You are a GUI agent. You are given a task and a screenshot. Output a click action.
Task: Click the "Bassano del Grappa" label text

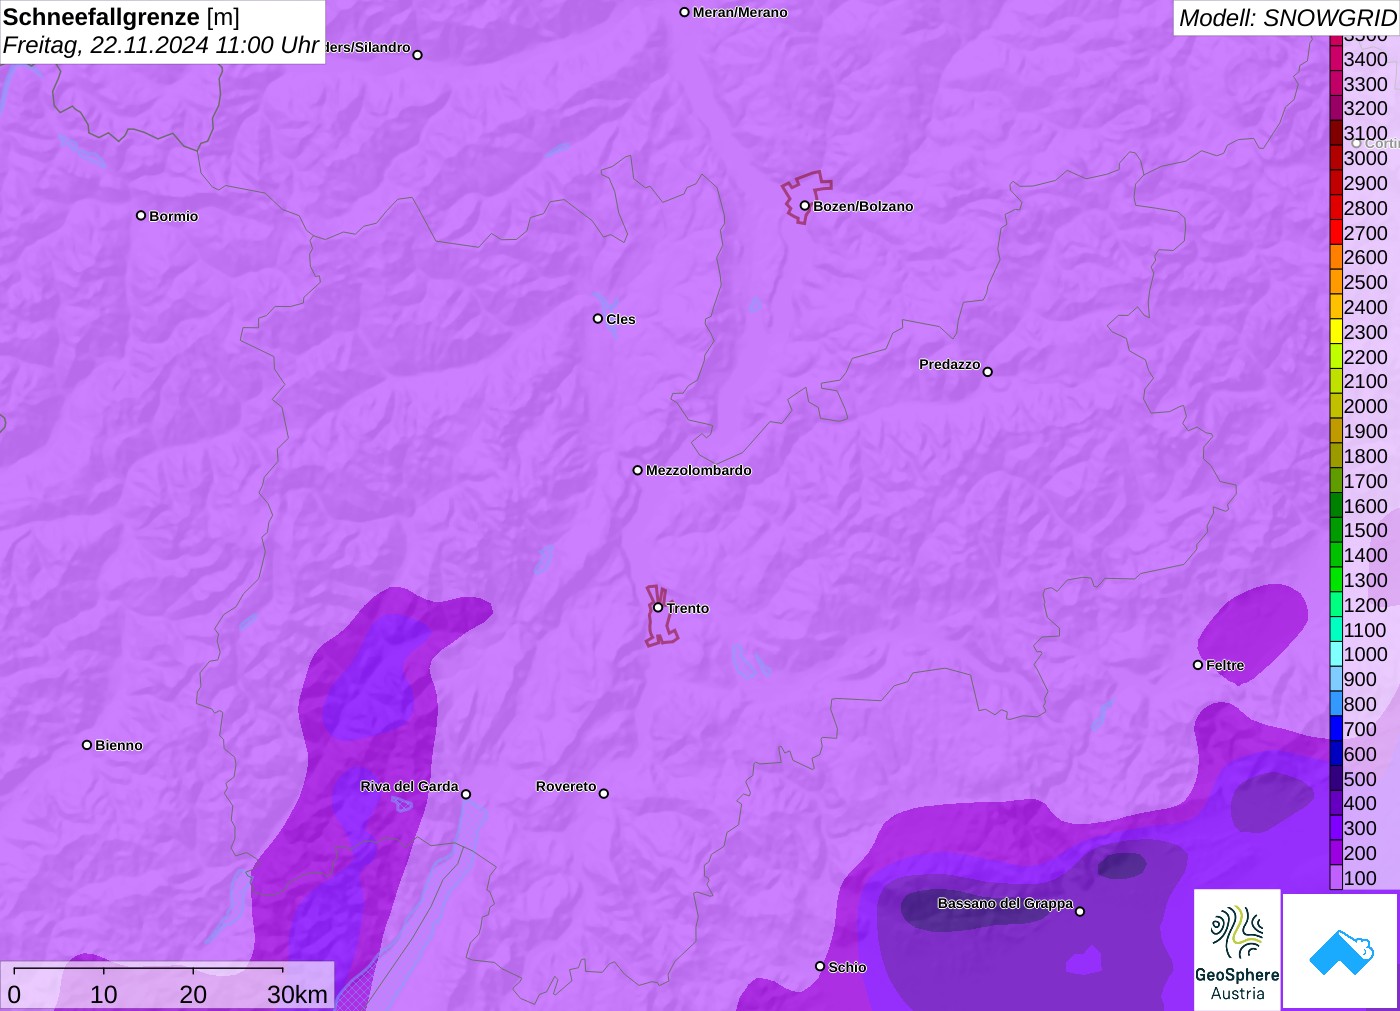pyautogui.click(x=1005, y=903)
